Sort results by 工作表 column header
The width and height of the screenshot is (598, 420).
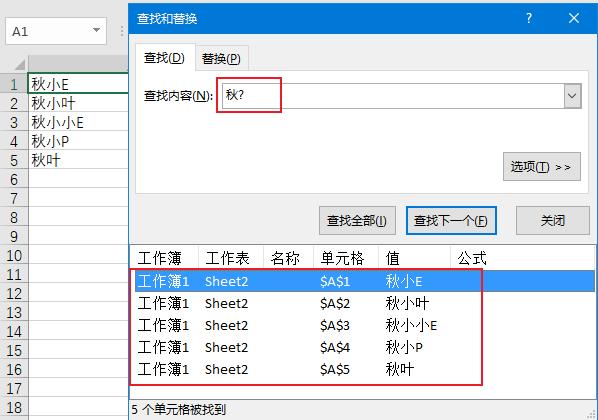tap(231, 258)
